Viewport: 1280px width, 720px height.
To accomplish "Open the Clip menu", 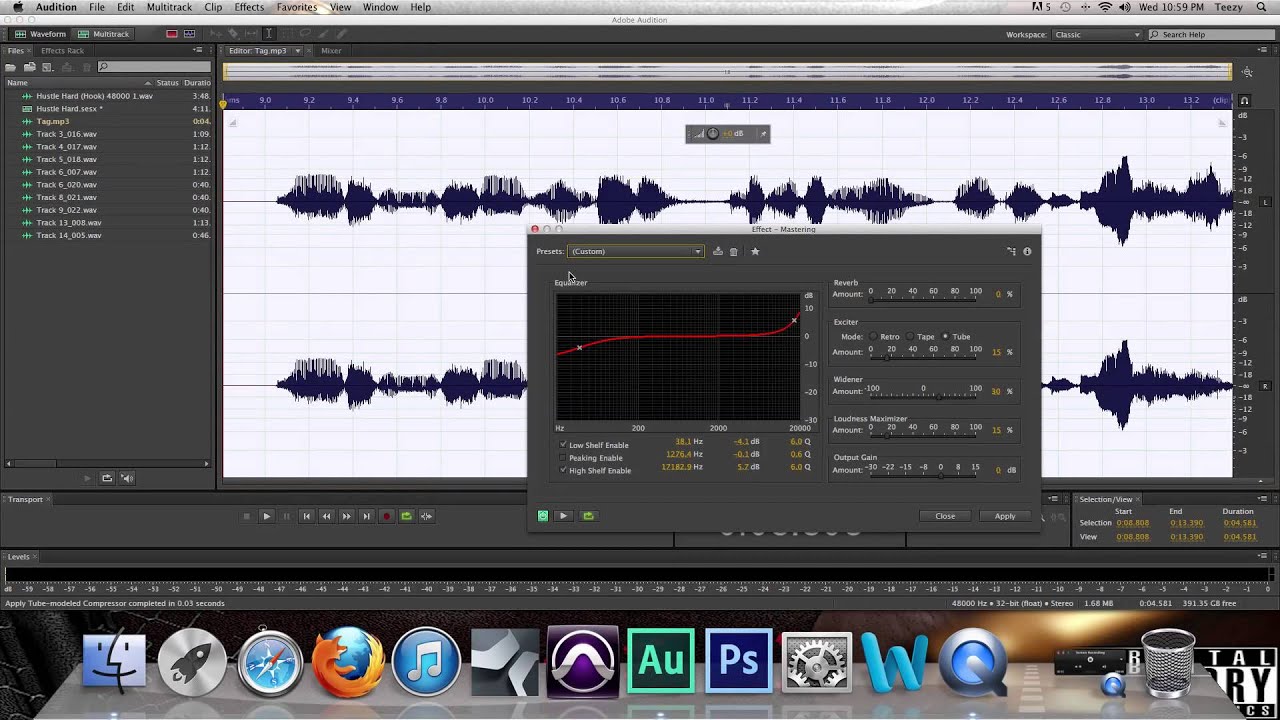I will coord(213,7).
